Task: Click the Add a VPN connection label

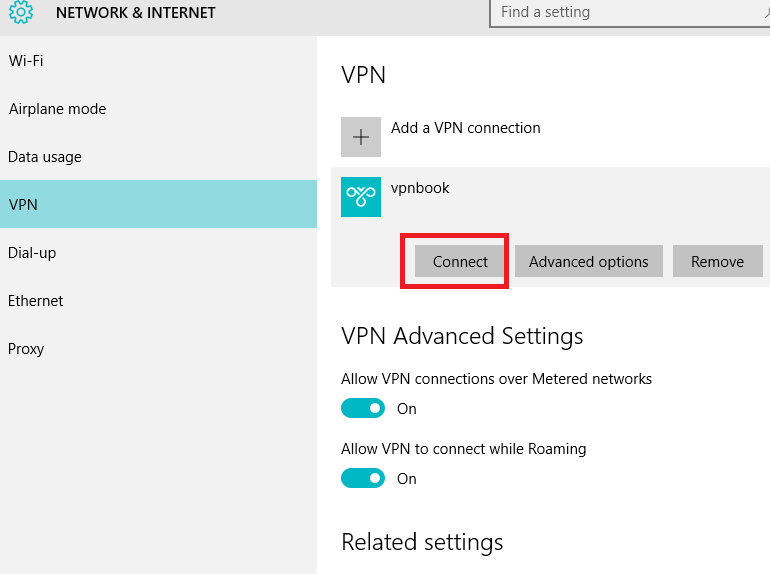Action: click(466, 128)
